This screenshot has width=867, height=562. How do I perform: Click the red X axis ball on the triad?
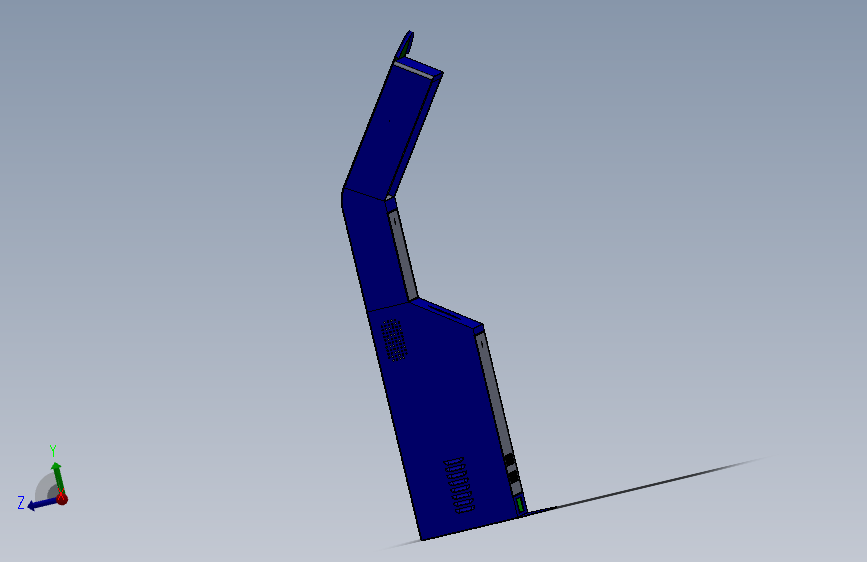62,498
